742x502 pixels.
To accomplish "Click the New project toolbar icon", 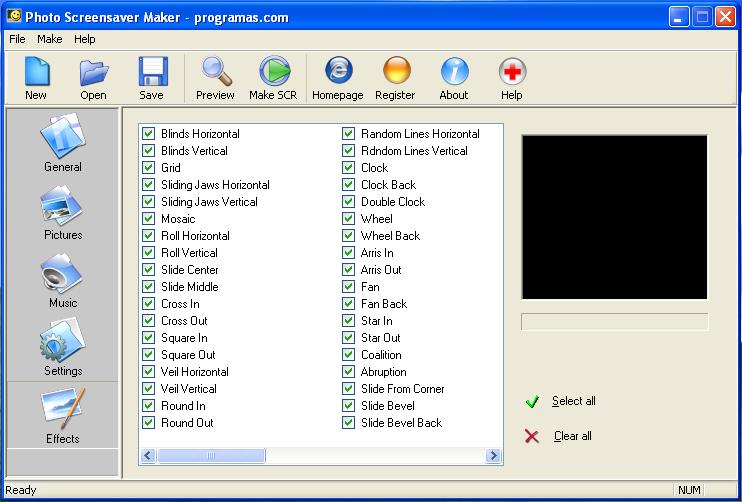I will 36,71.
